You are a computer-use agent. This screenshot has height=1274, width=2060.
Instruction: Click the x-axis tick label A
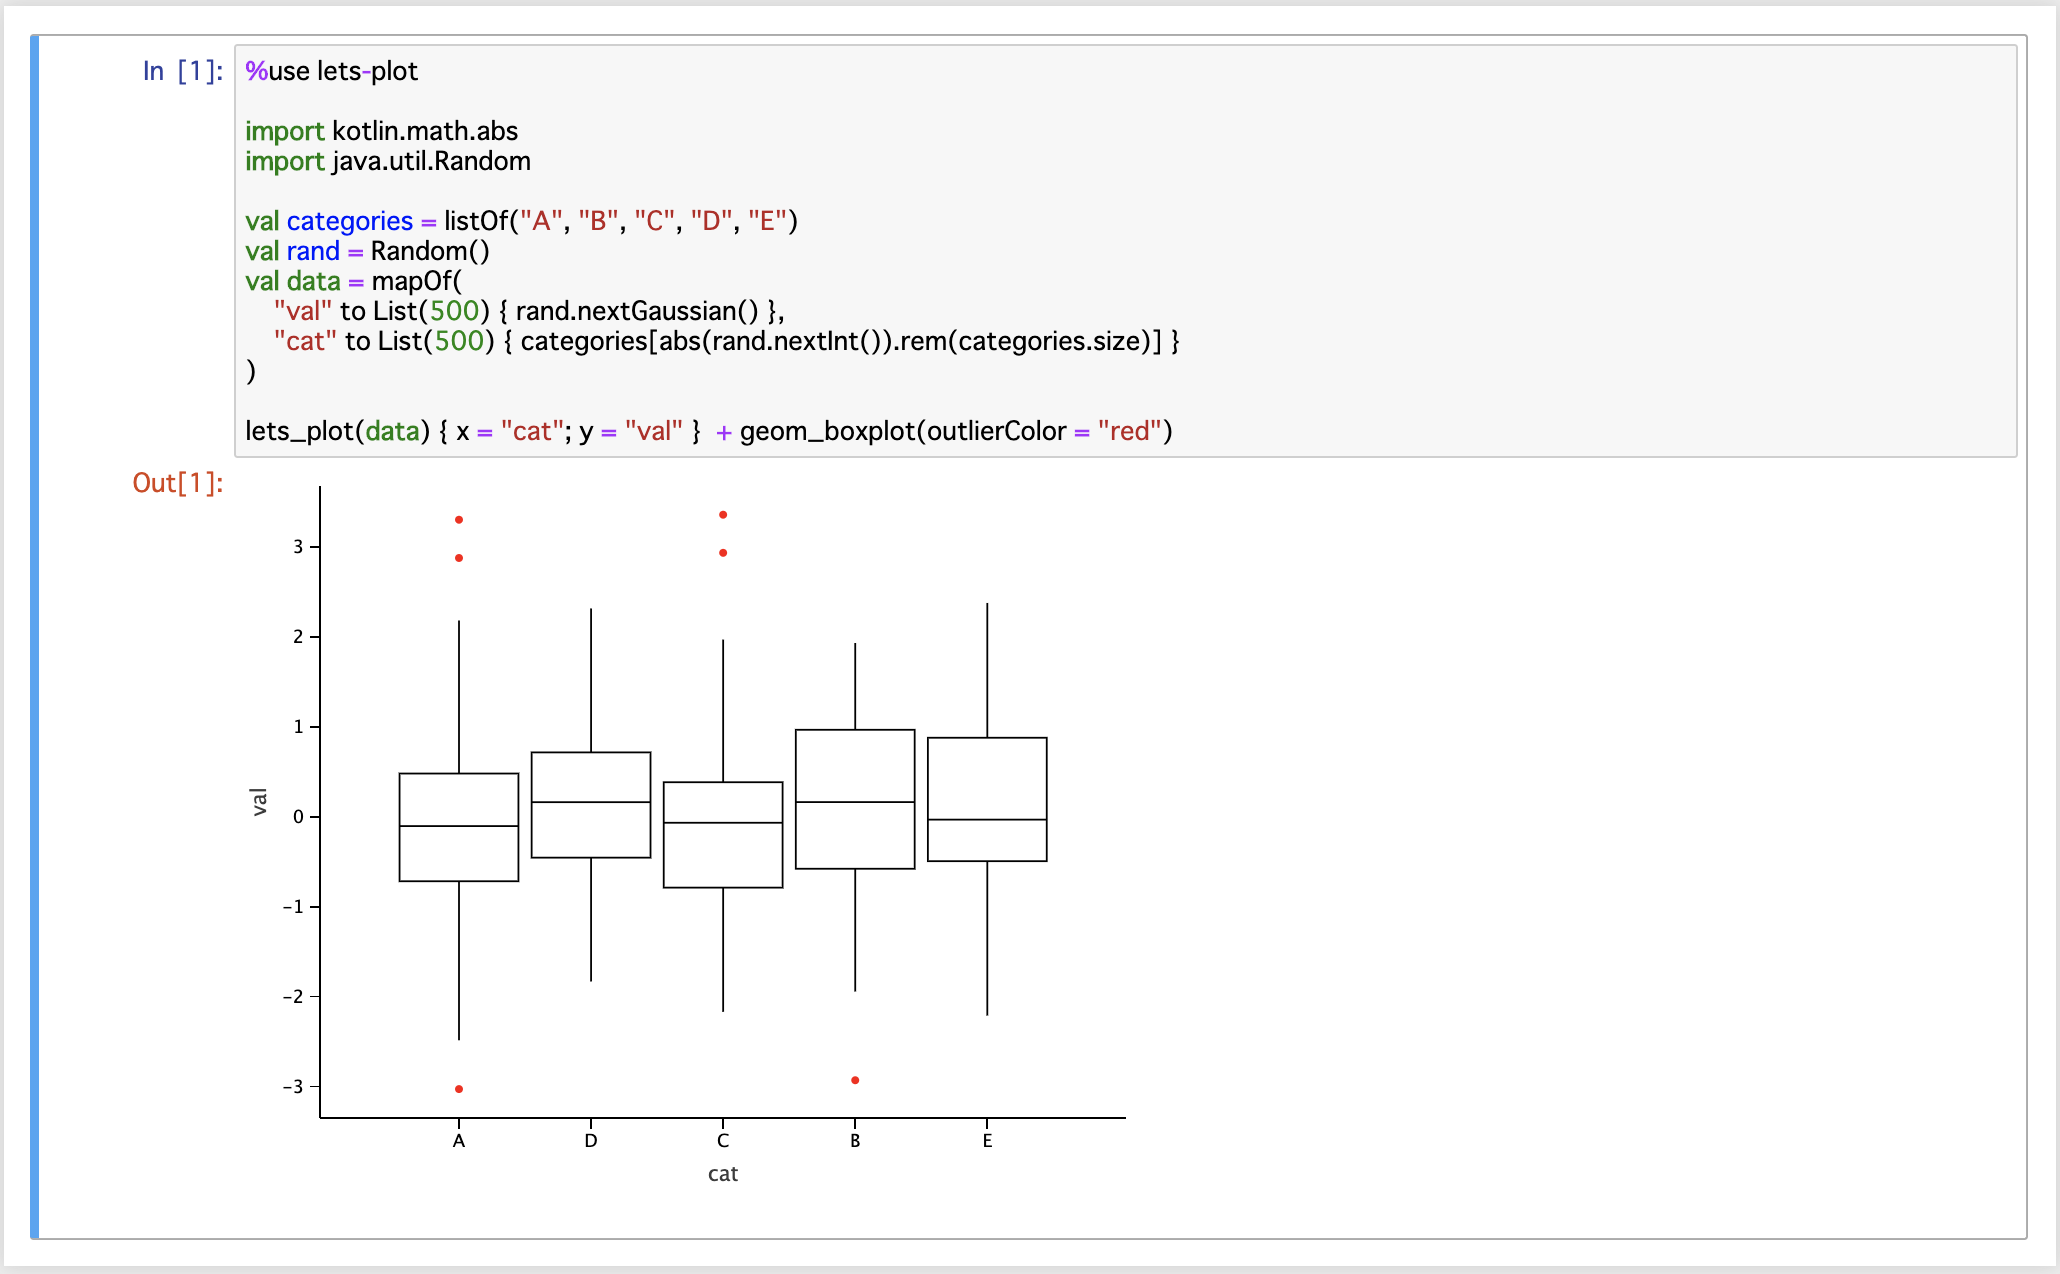point(459,1141)
